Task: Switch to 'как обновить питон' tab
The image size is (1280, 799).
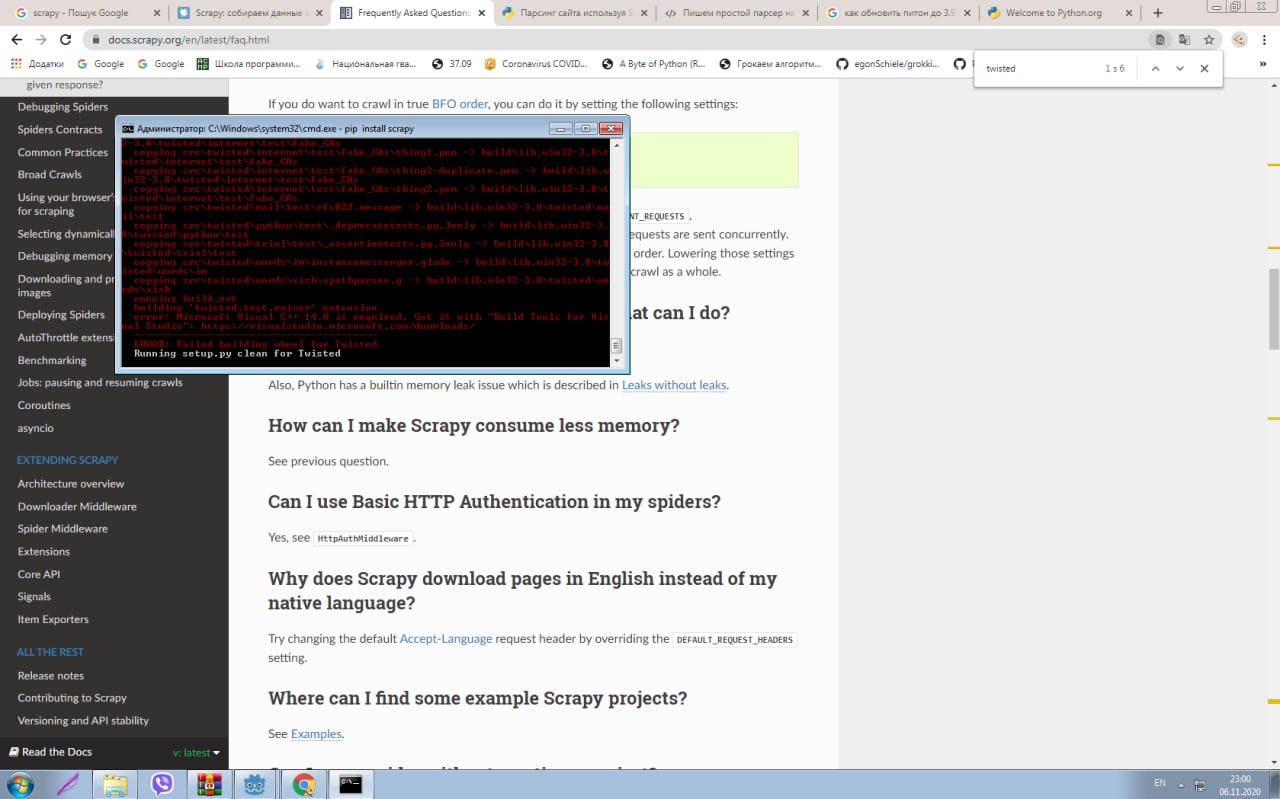Action: click(897, 13)
